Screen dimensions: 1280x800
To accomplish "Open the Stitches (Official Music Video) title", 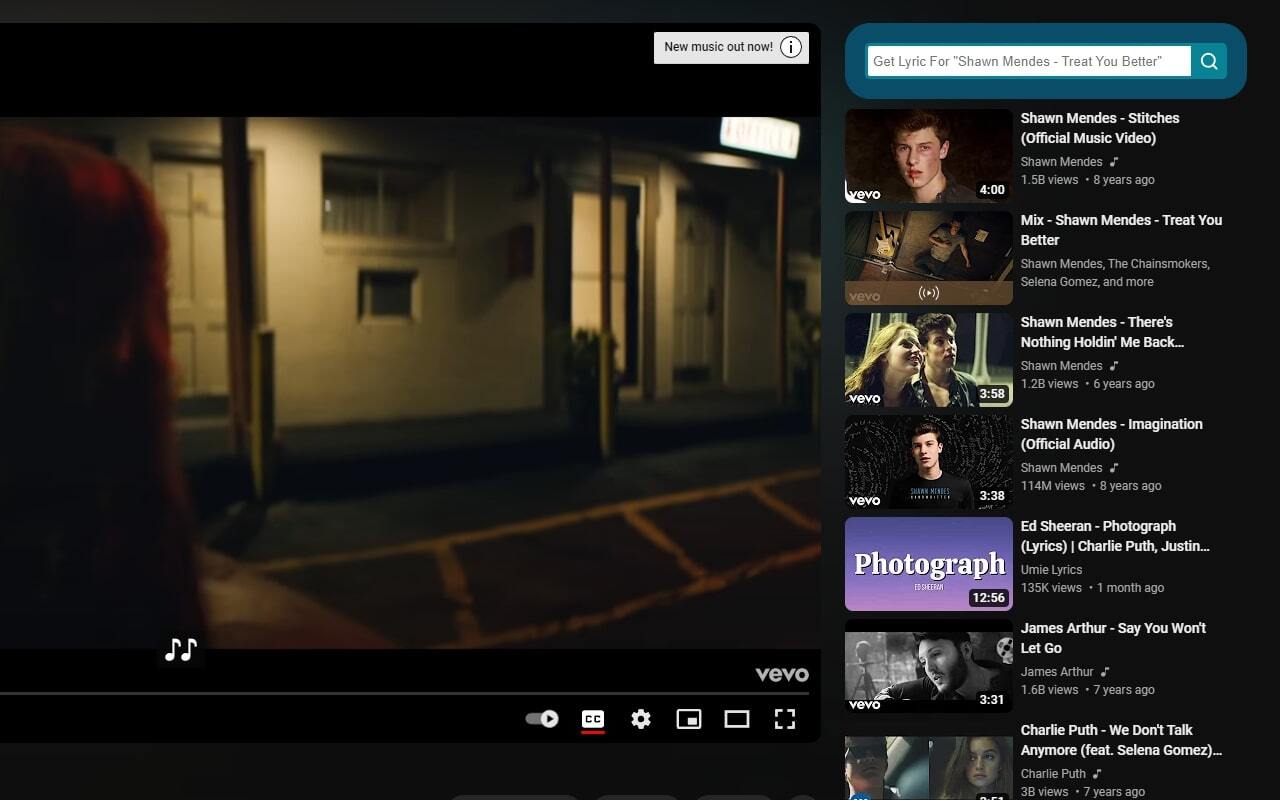I will 1100,128.
